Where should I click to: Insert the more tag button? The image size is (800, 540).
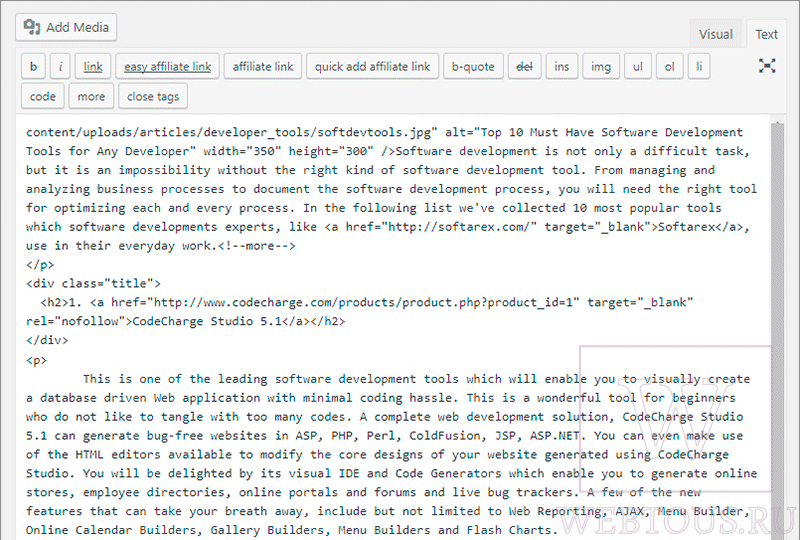click(91, 96)
